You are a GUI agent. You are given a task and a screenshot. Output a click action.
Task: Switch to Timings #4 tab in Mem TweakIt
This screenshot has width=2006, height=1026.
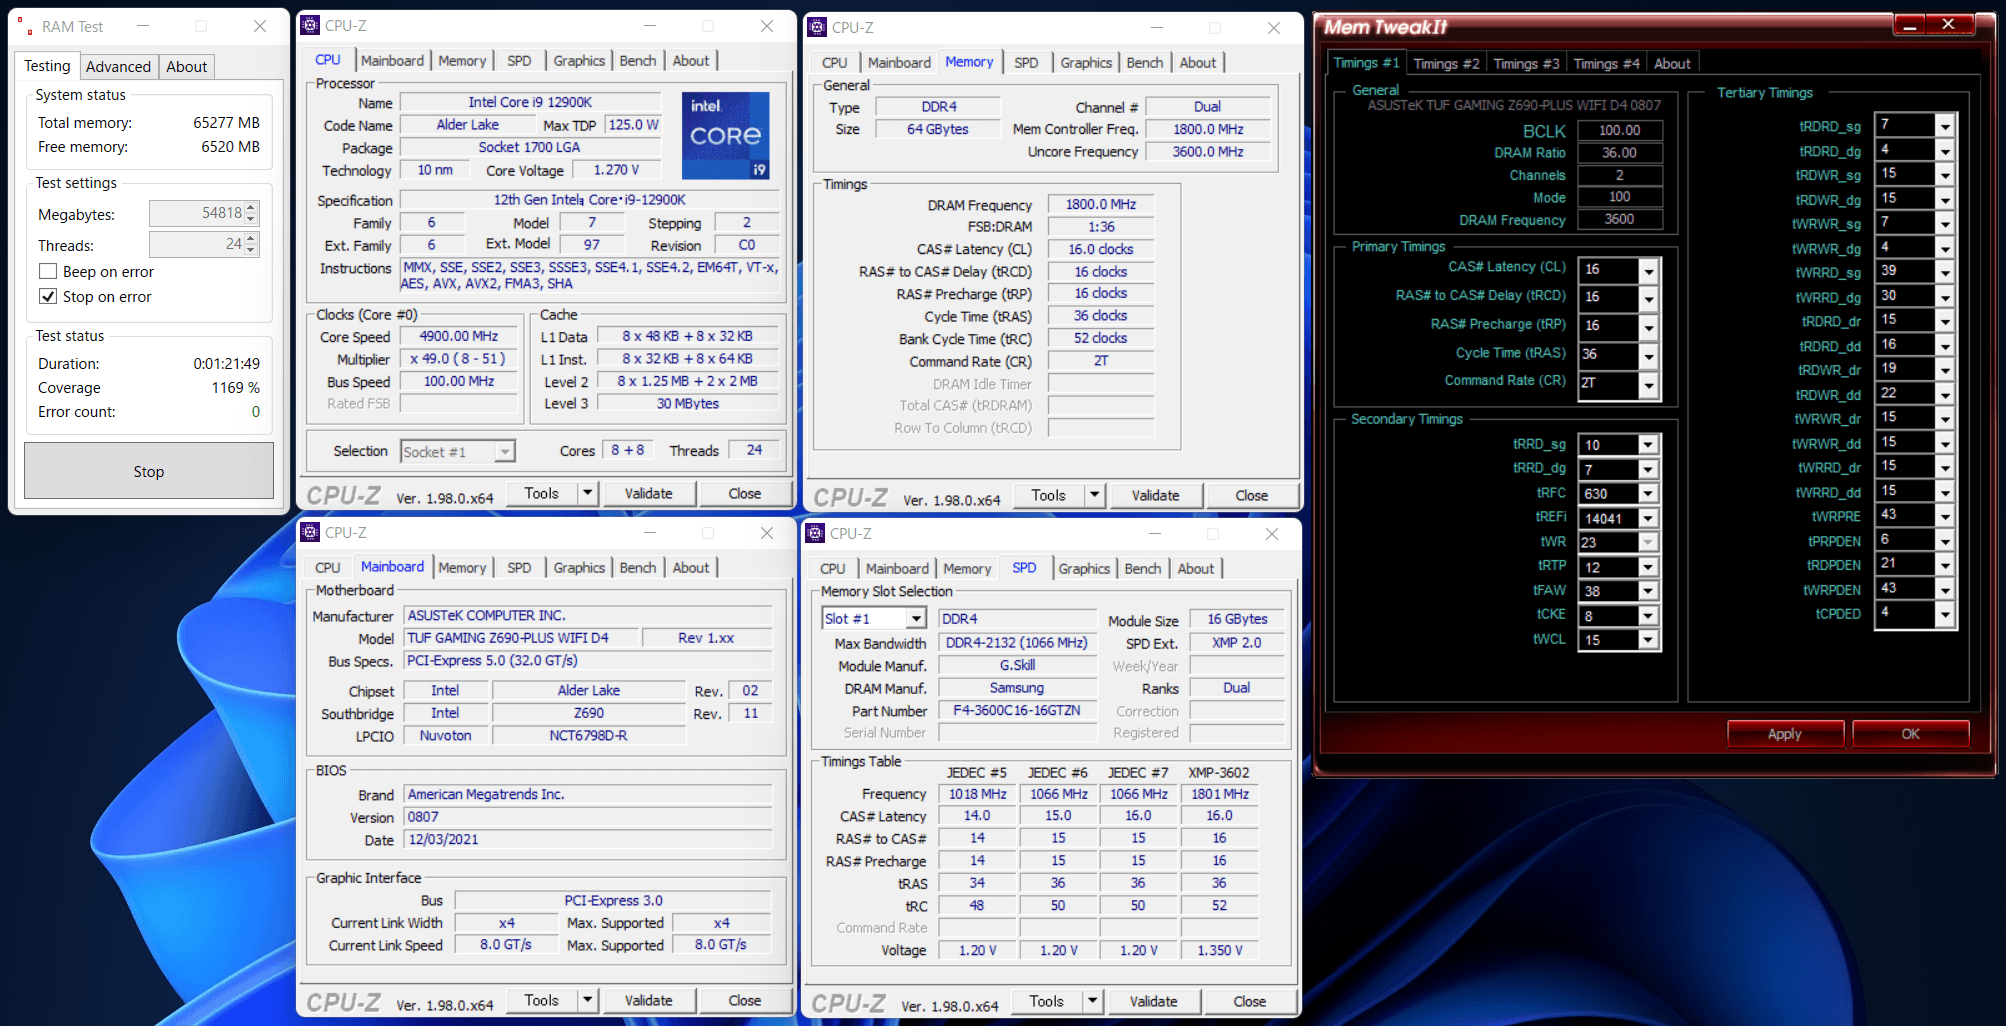point(1606,64)
